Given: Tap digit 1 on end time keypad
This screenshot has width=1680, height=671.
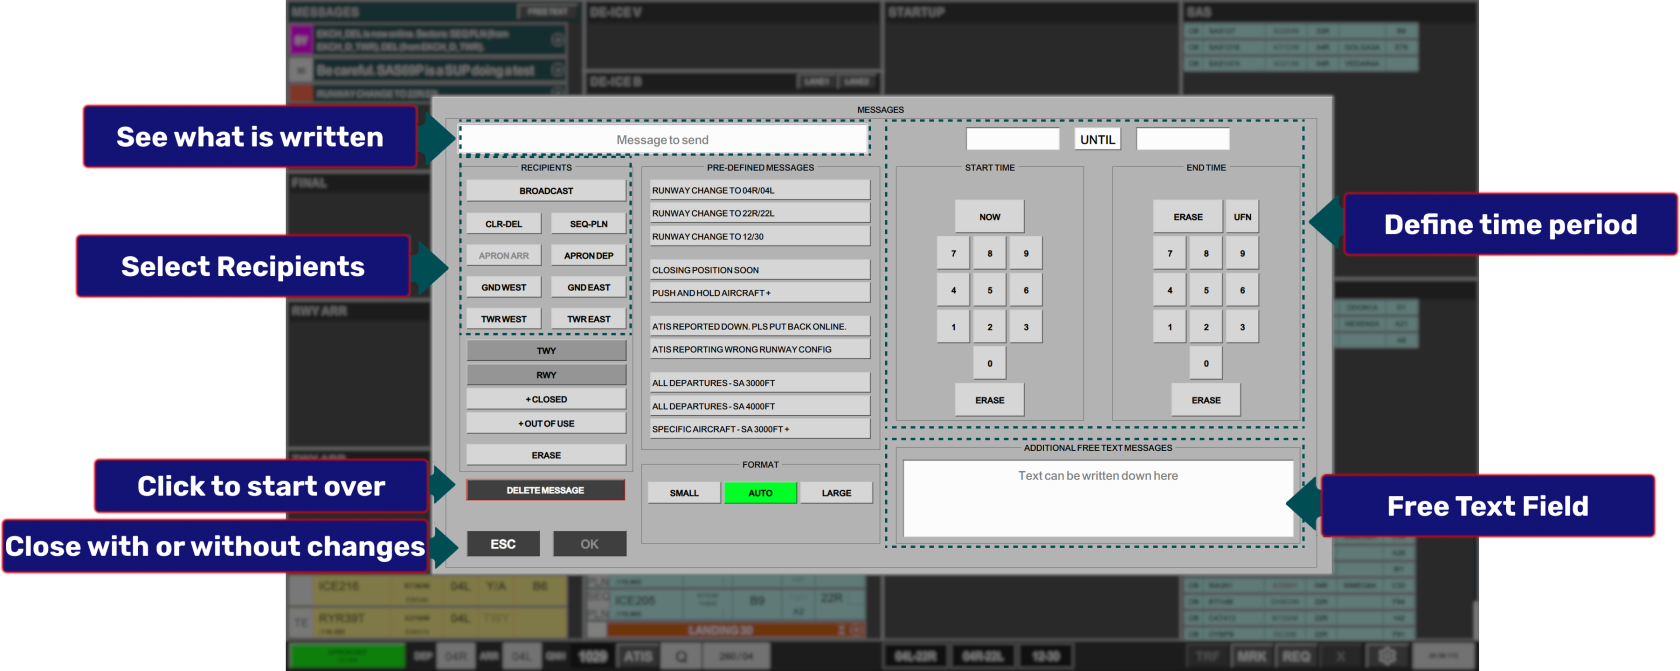Looking at the screenshot, I should (x=1170, y=327).
